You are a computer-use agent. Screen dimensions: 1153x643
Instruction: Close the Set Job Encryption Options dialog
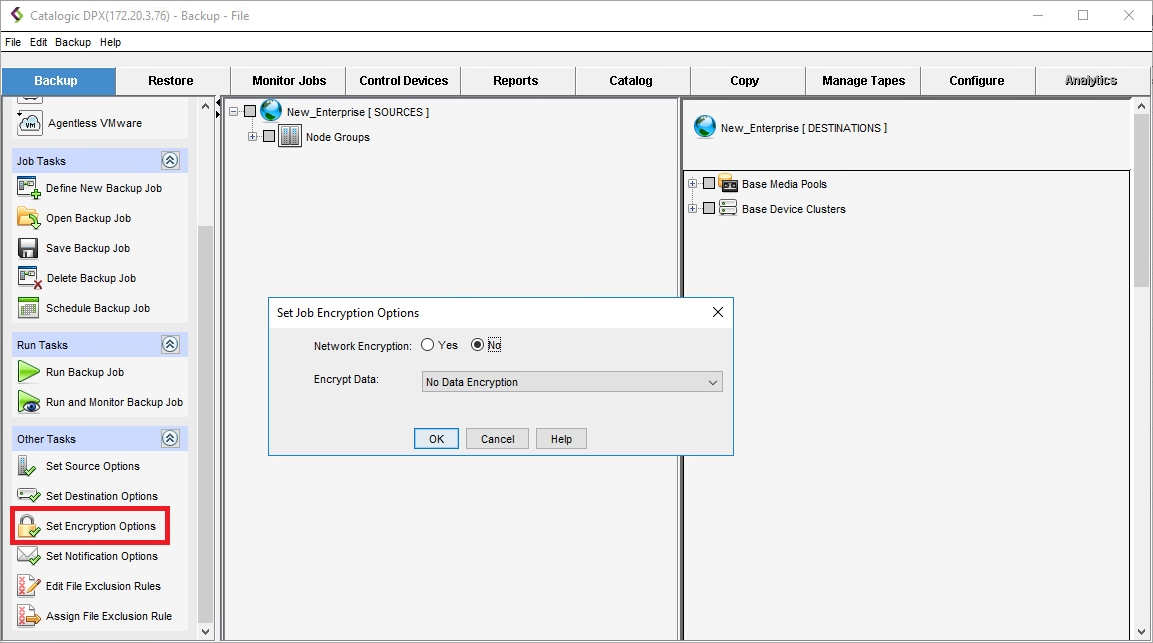click(x=717, y=312)
